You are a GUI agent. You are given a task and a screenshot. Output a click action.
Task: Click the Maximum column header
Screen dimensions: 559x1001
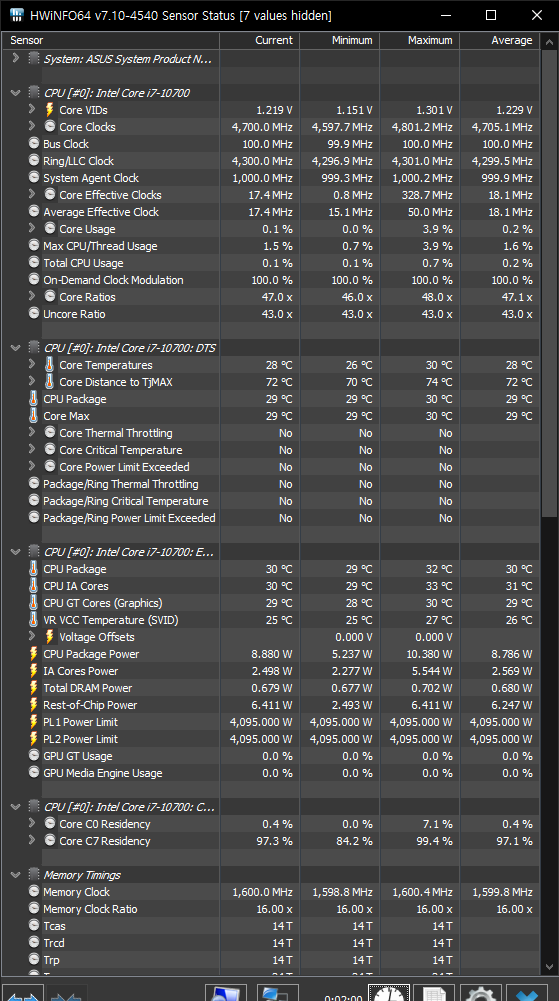click(x=419, y=40)
